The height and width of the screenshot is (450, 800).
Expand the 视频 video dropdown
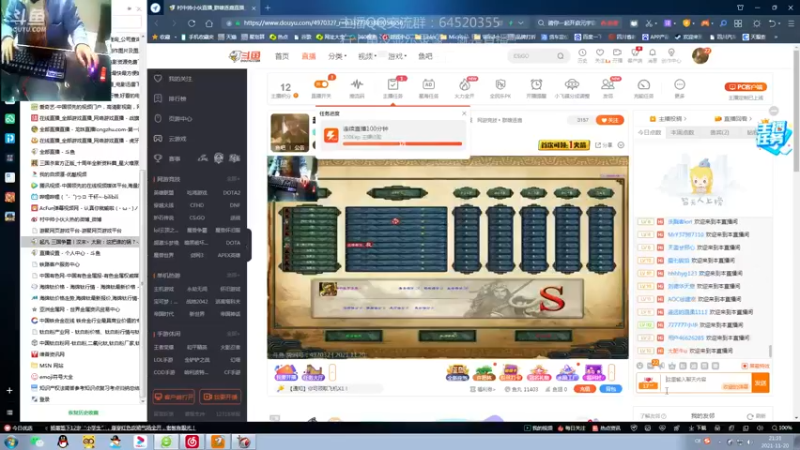[367, 56]
